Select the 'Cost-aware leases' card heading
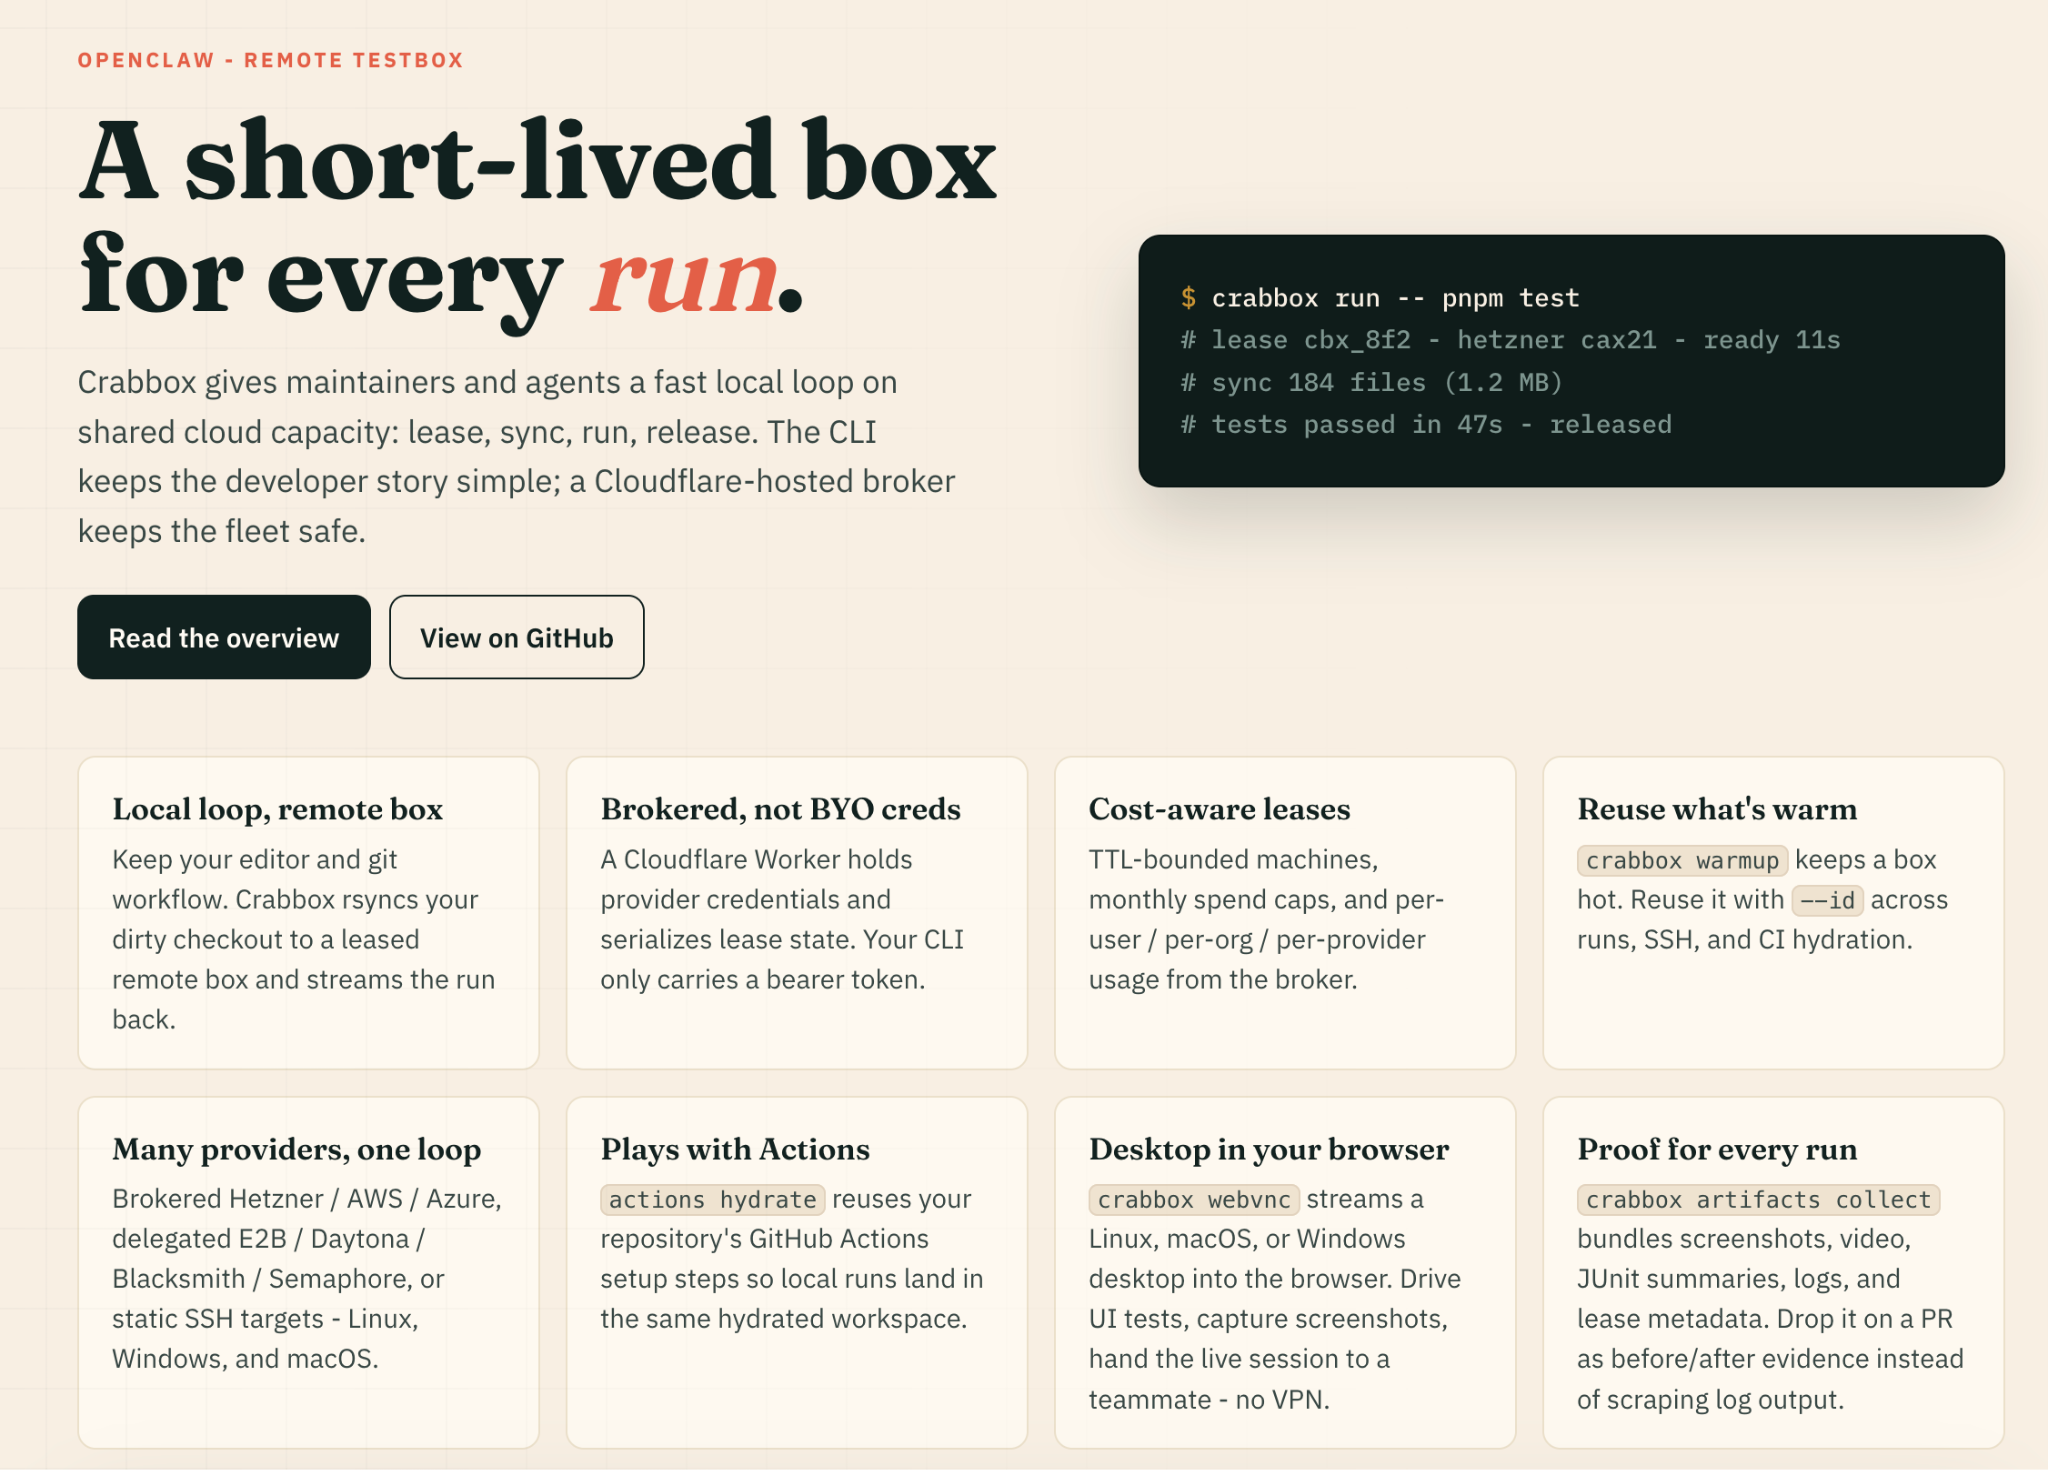 (x=1219, y=809)
